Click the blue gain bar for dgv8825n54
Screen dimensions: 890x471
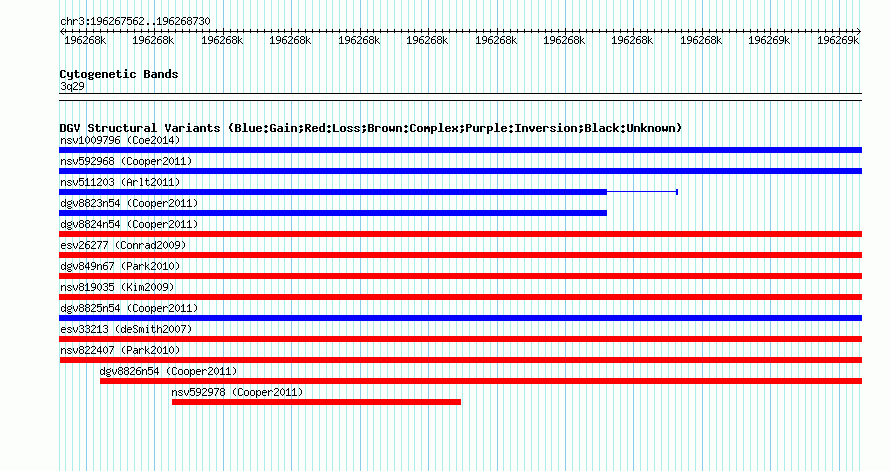click(x=460, y=318)
